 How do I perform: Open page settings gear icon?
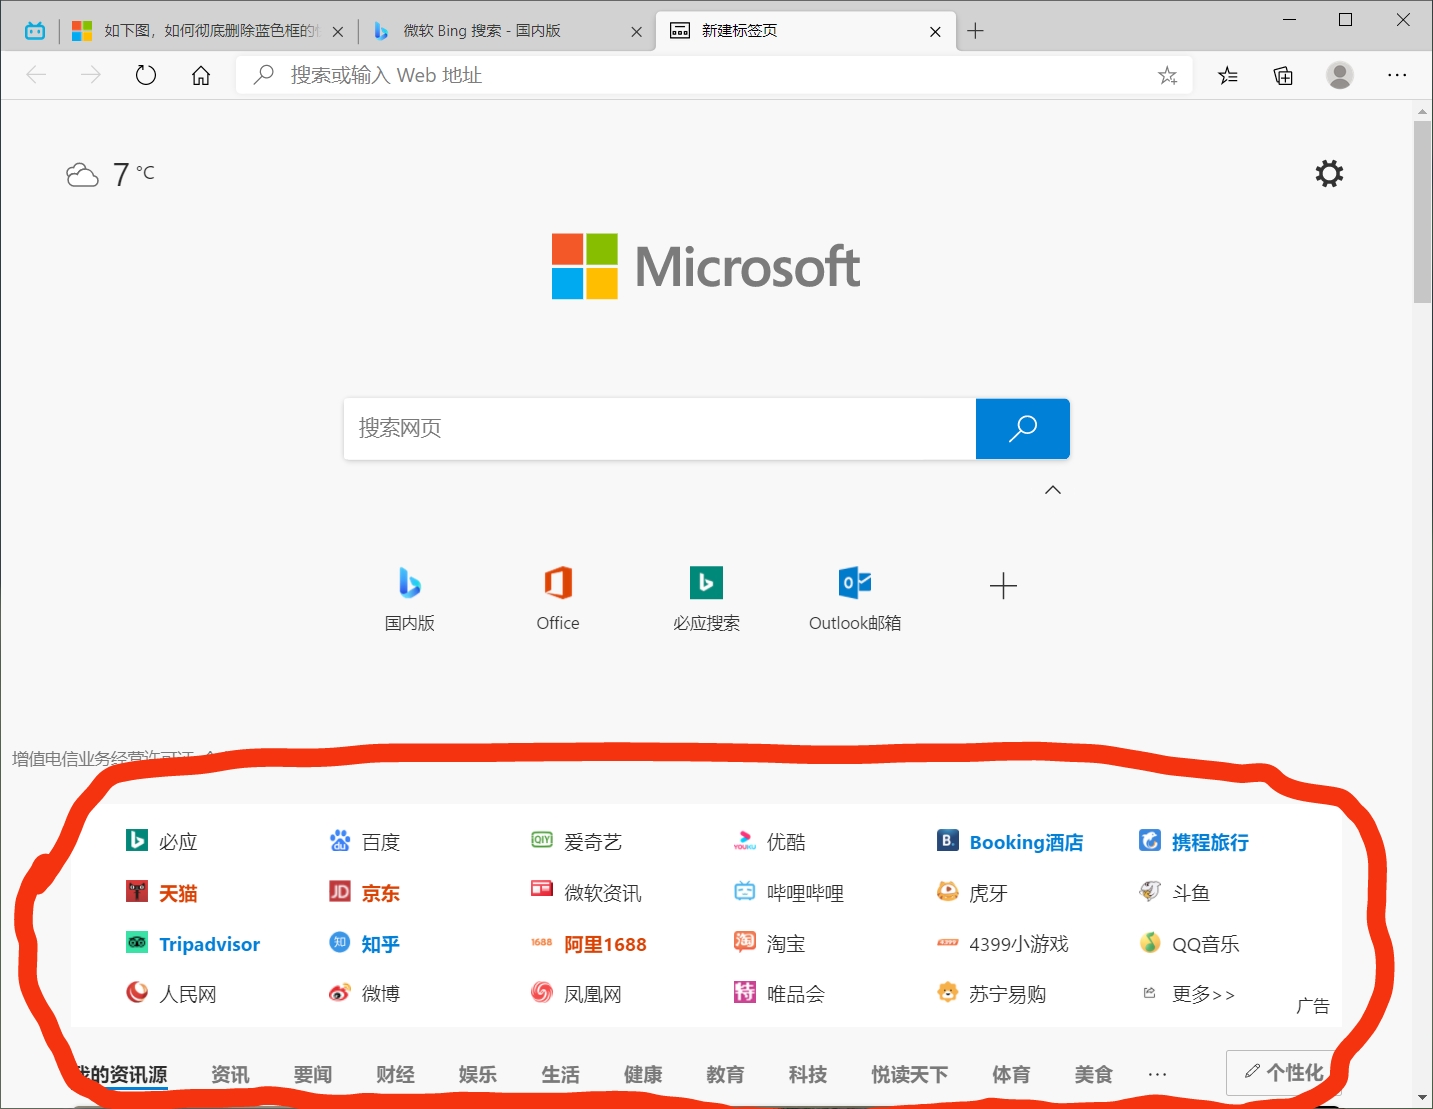point(1329,174)
